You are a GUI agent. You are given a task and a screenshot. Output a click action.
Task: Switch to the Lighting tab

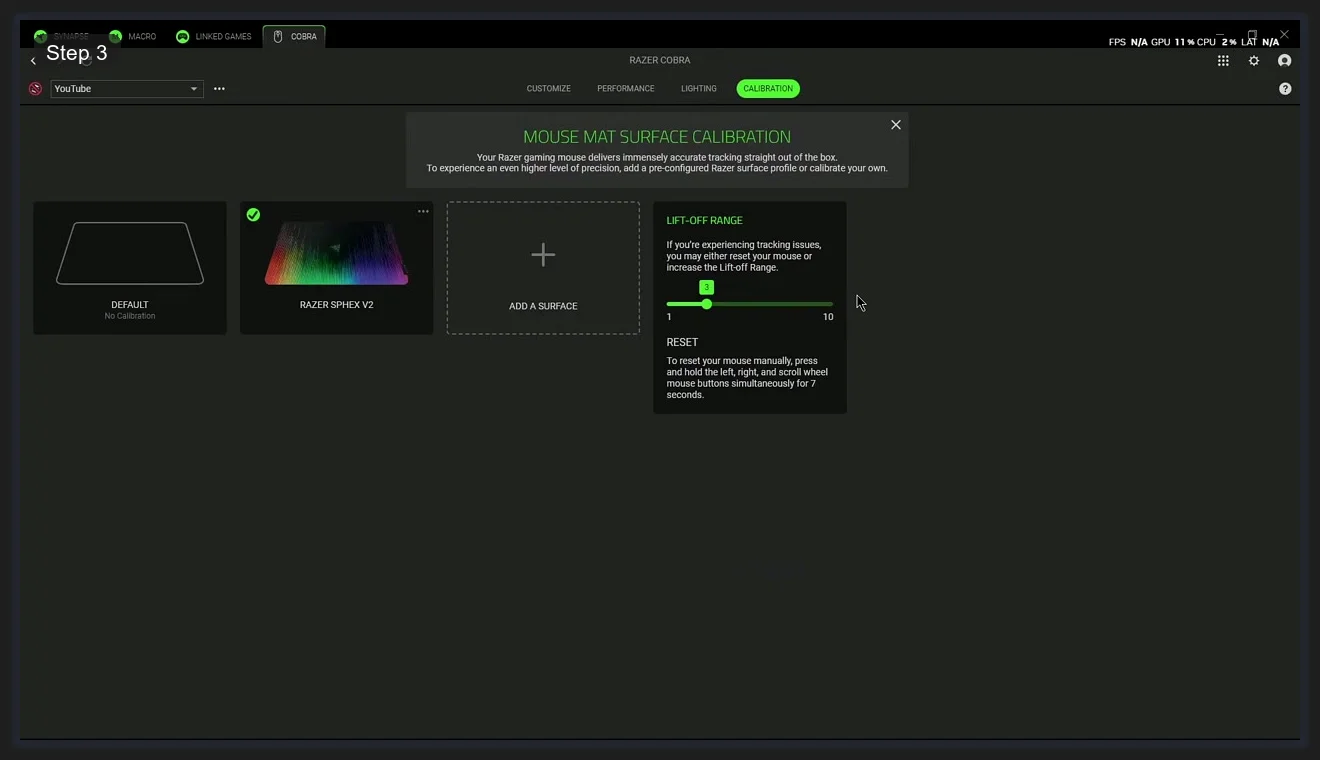pos(698,88)
